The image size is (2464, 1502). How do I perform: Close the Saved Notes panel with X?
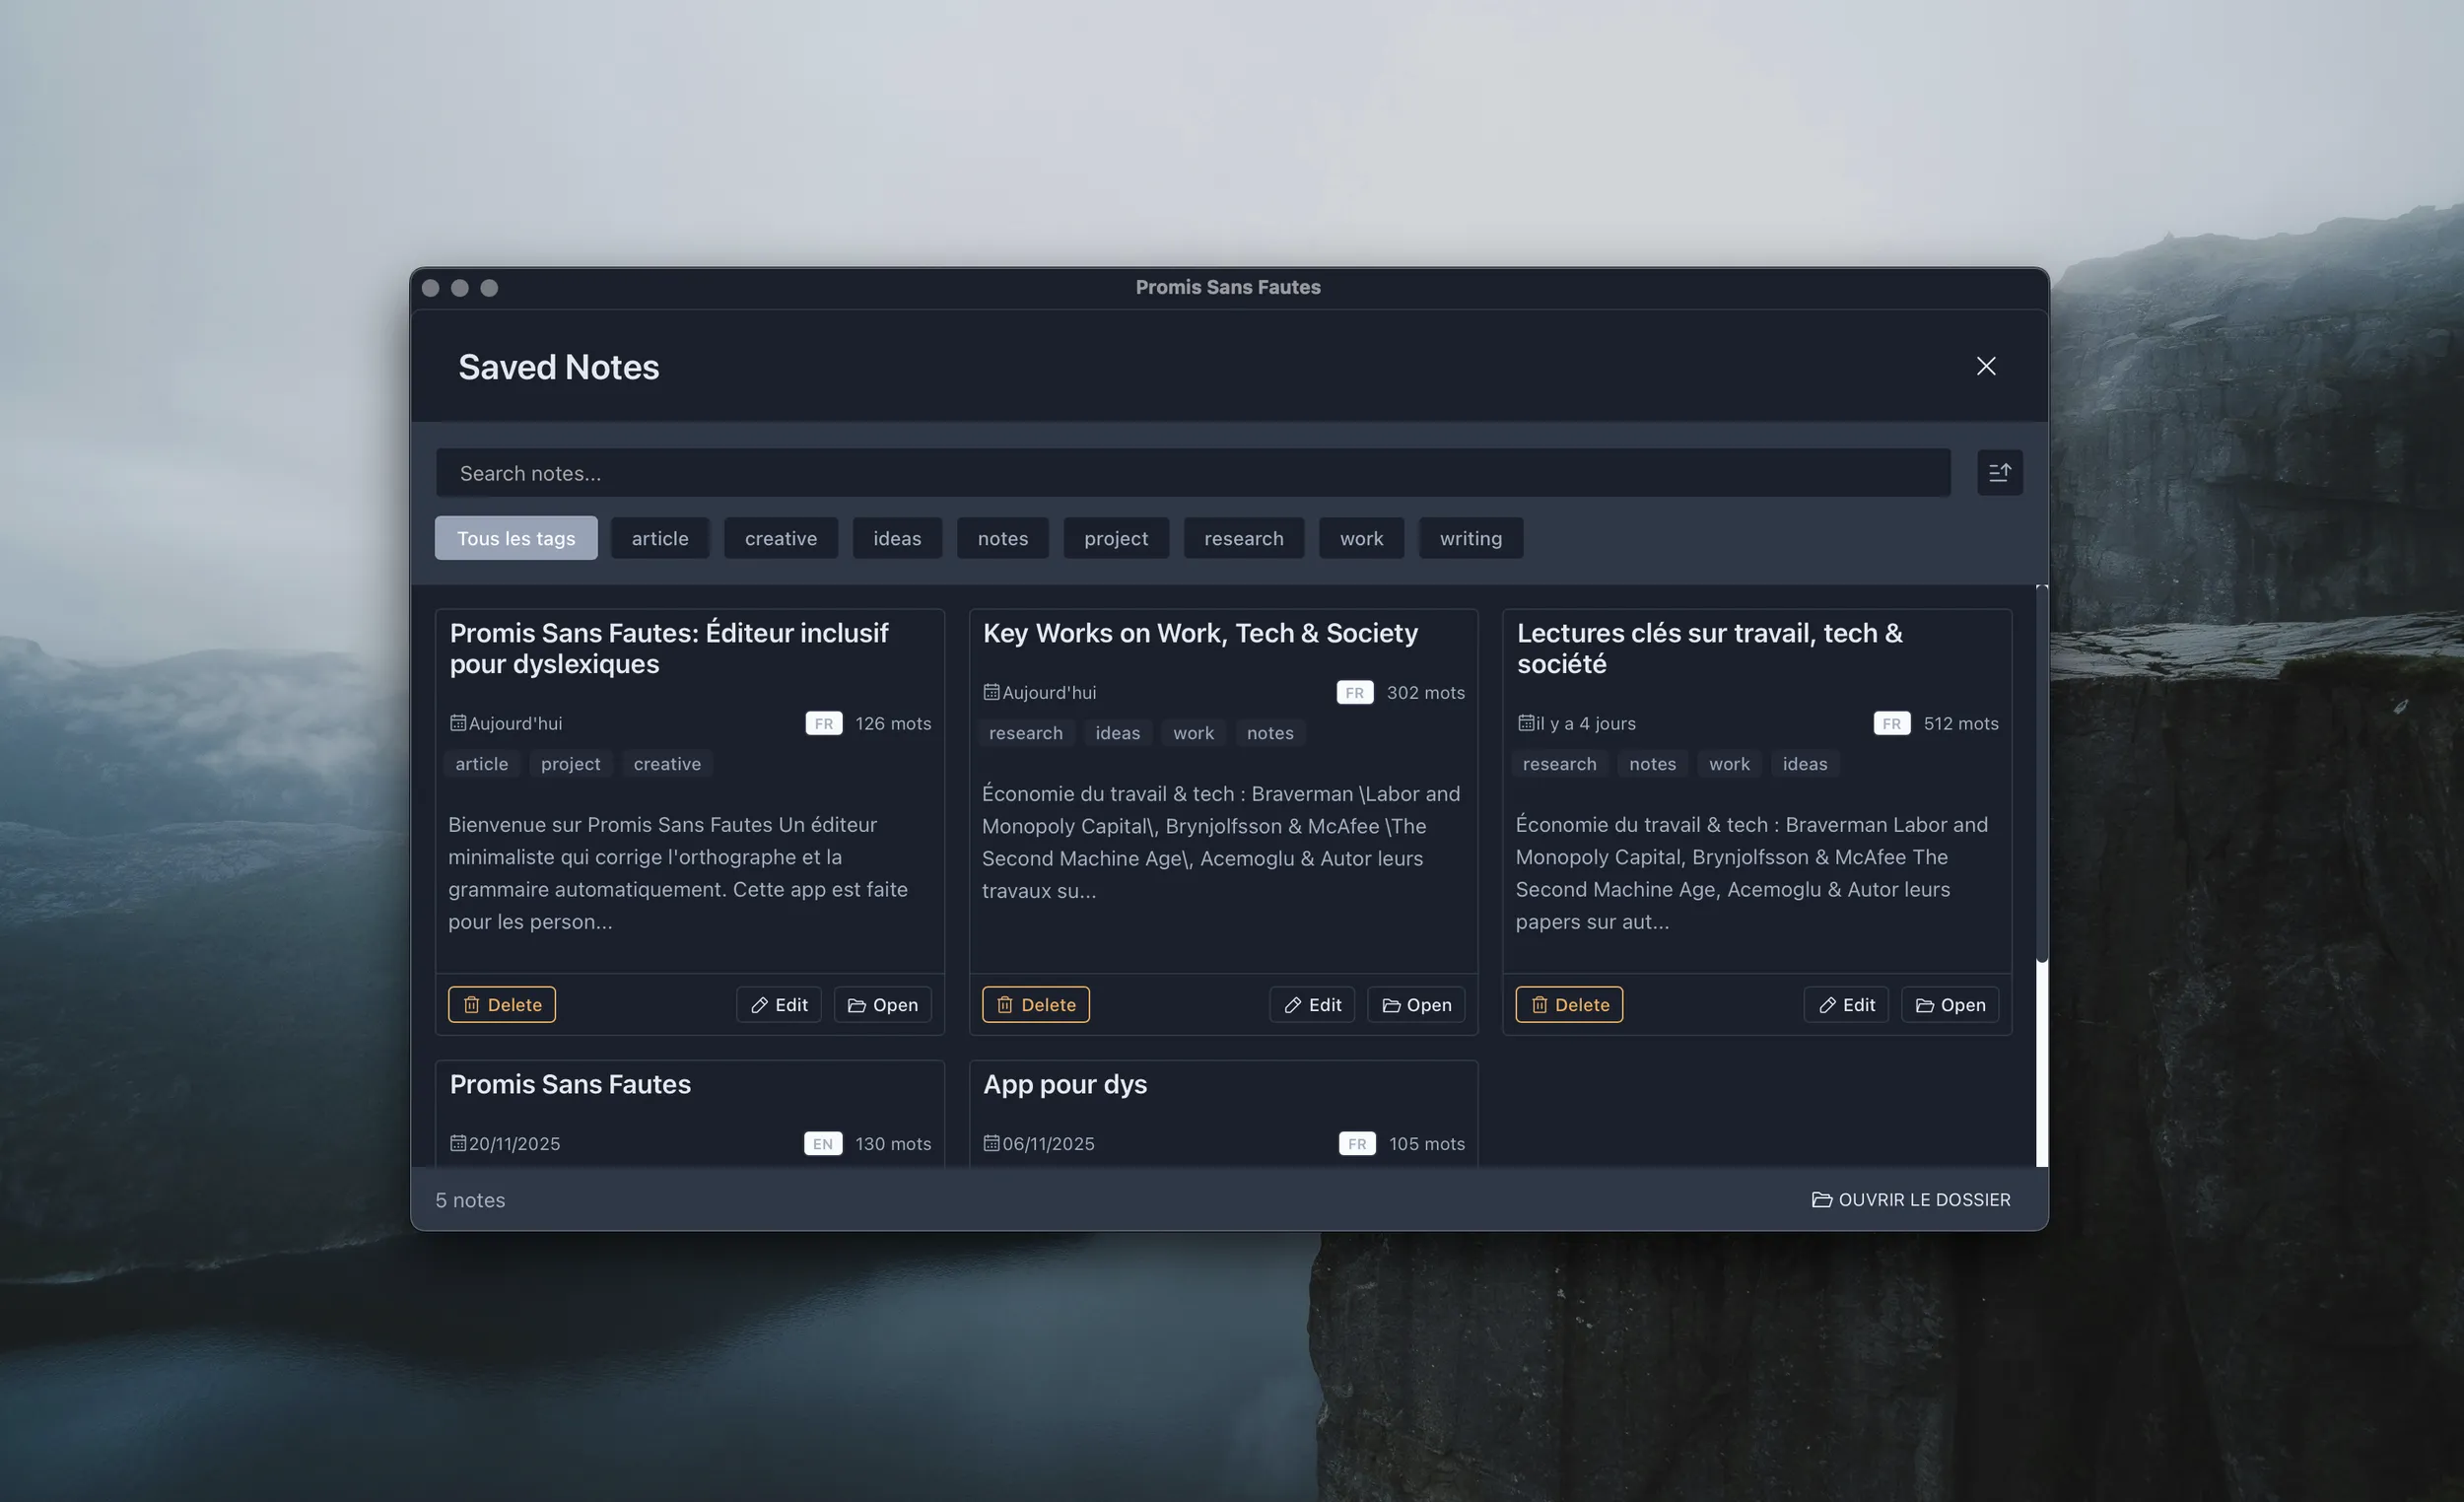1985,366
